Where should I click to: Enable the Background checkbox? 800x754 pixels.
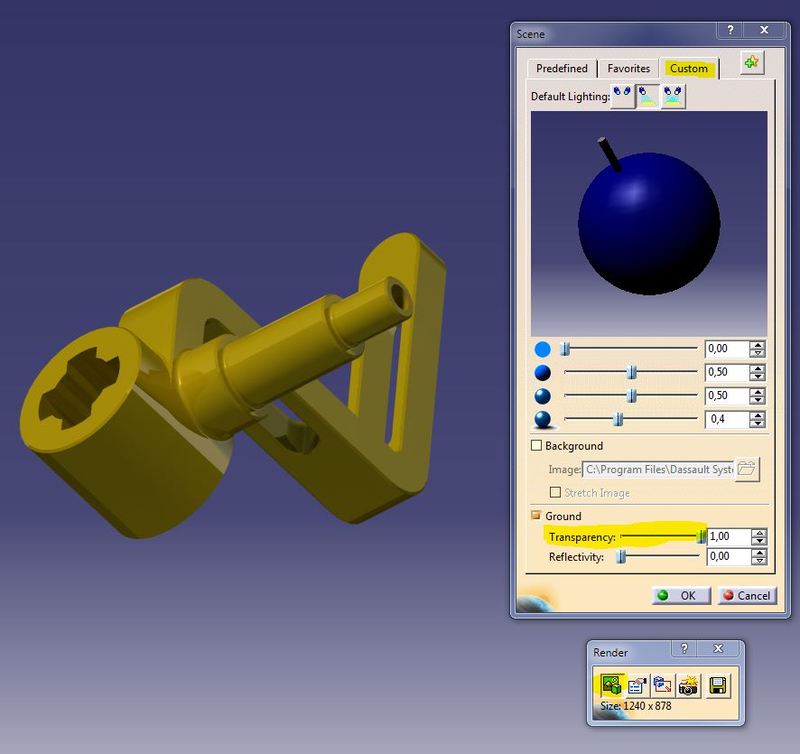537,446
